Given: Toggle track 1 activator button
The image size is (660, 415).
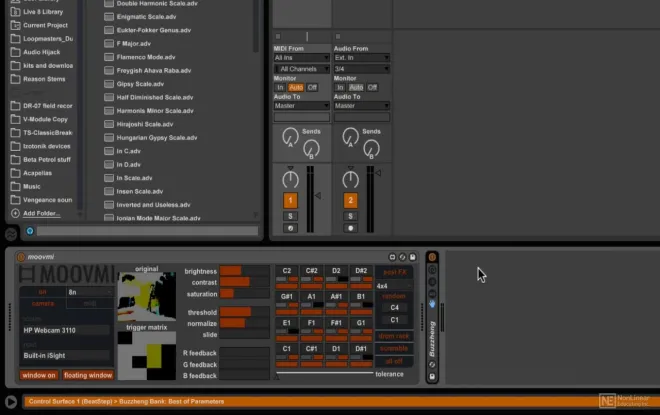Looking at the screenshot, I should (x=290, y=200).
